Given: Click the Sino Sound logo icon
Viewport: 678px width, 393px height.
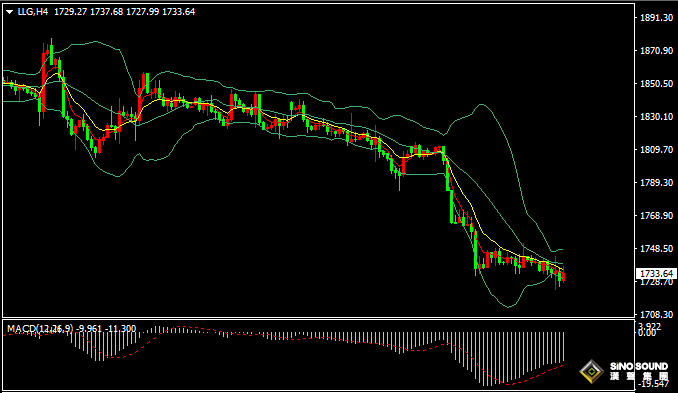Looking at the screenshot, I should pyautogui.click(x=592, y=371).
